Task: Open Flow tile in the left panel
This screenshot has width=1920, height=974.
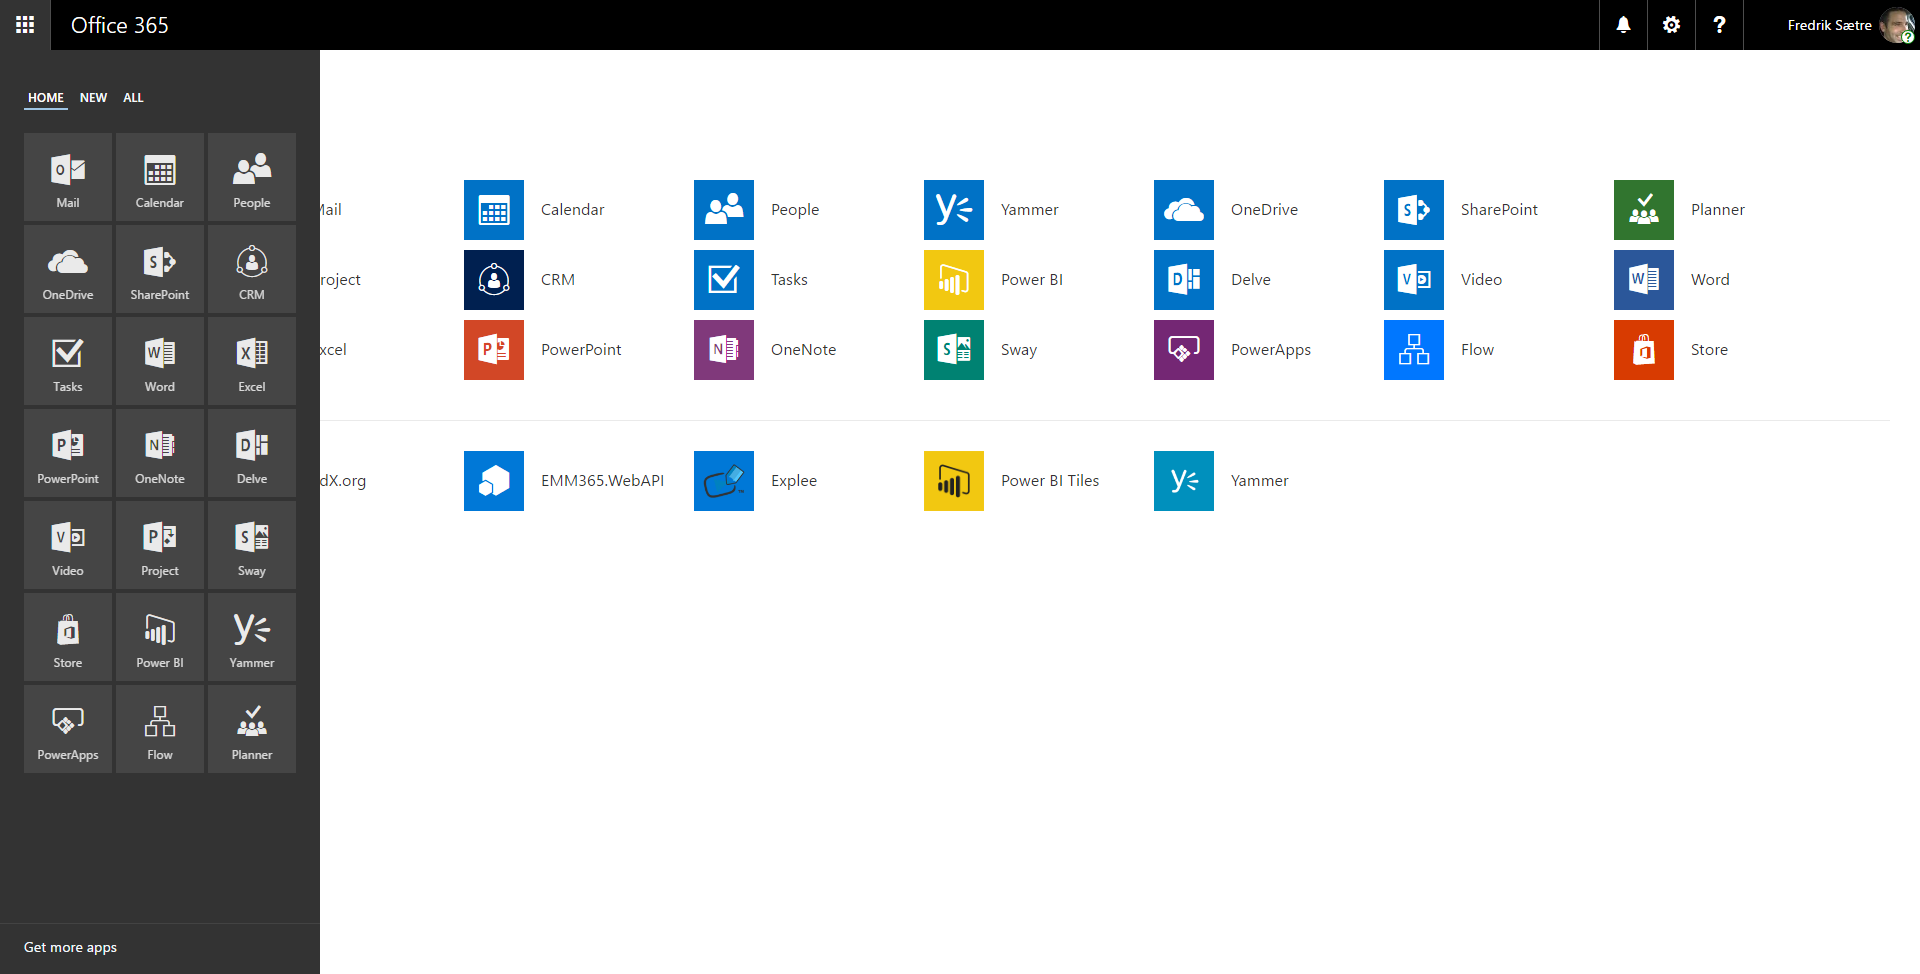Action: pyautogui.click(x=160, y=729)
